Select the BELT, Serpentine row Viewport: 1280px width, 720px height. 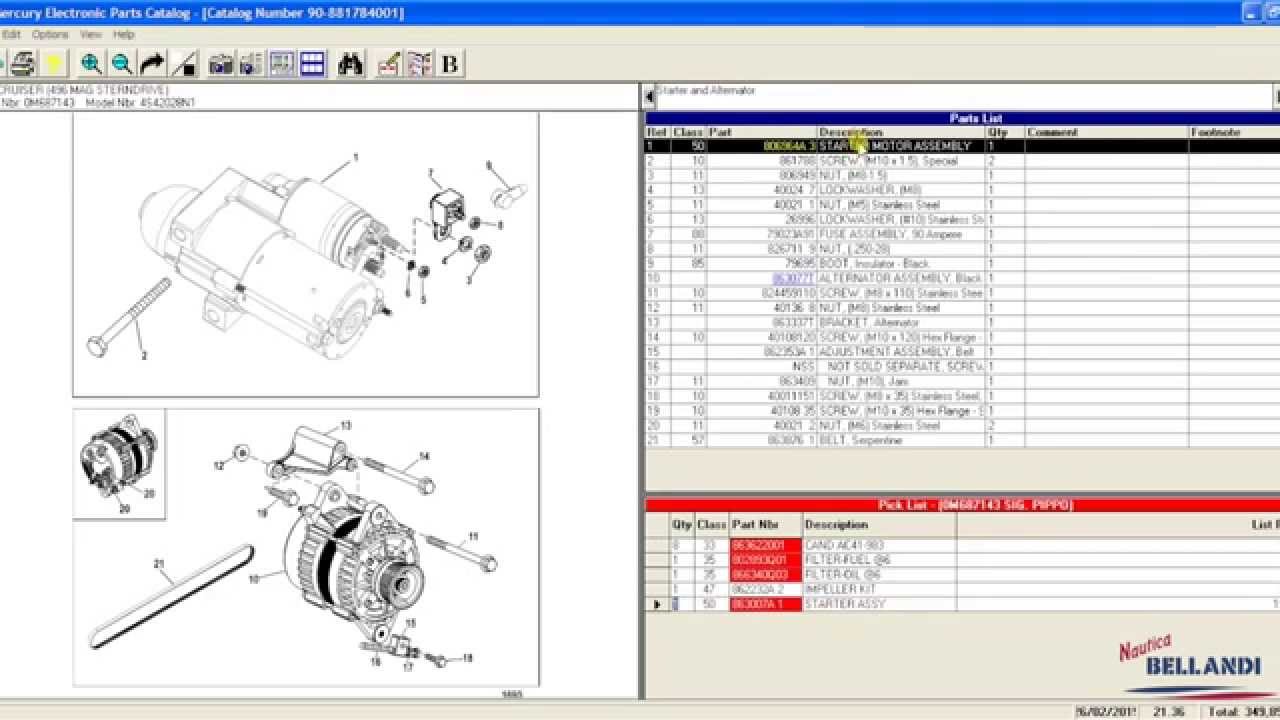click(962, 440)
